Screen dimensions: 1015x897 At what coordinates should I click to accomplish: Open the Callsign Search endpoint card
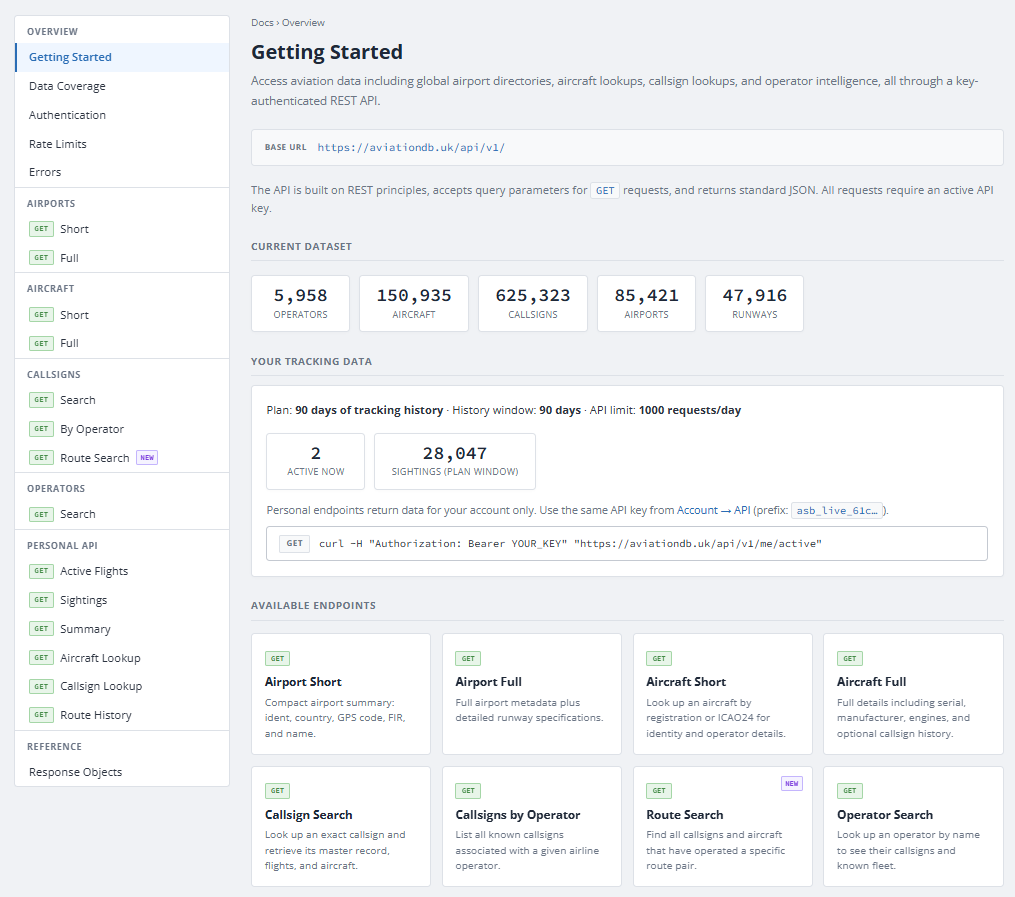tap(341, 826)
